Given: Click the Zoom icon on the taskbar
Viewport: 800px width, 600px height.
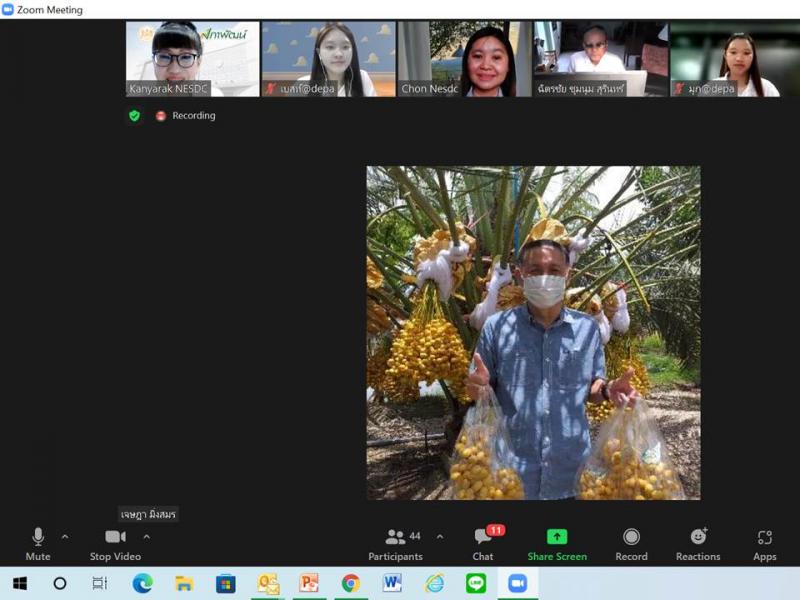Looking at the screenshot, I should pos(517,583).
